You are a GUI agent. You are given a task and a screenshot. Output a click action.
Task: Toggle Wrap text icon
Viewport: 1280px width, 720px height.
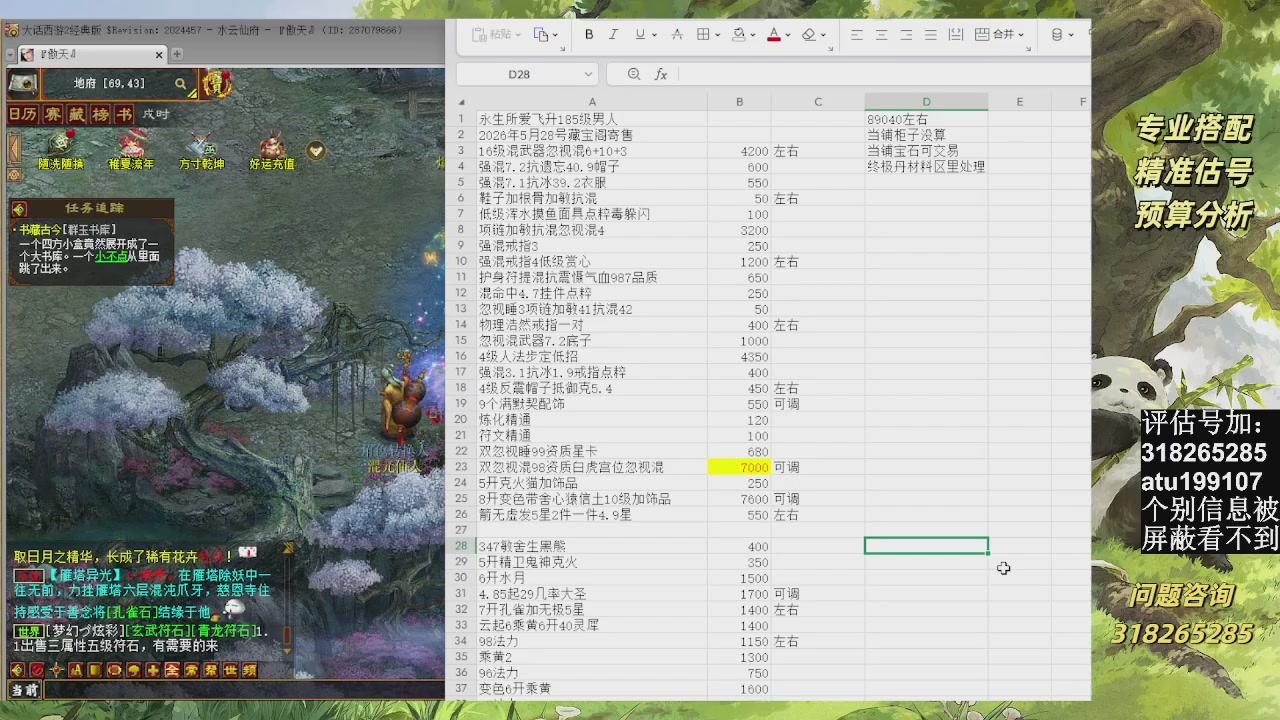pyautogui.click(x=956, y=34)
